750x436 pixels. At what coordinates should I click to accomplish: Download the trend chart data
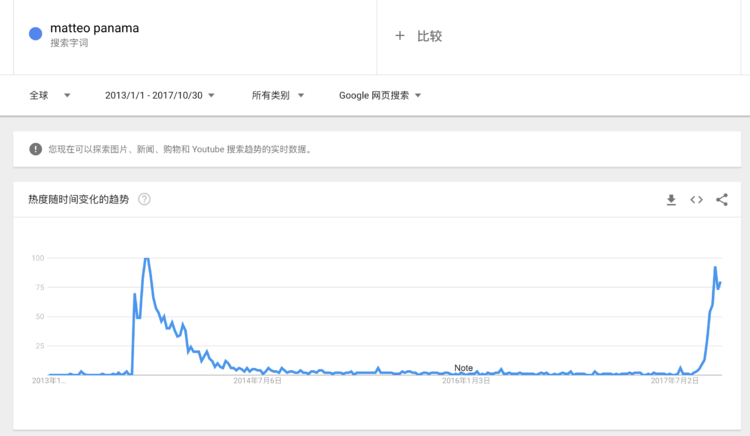pyautogui.click(x=671, y=200)
